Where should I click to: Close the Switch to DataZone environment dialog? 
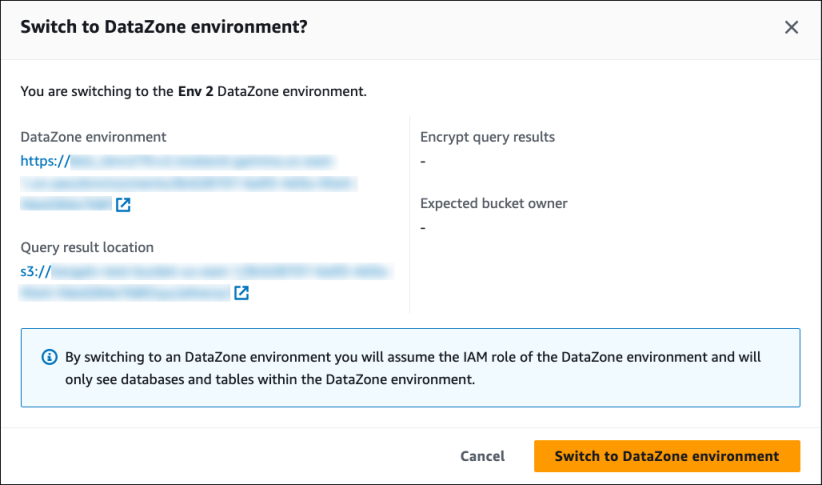tap(791, 28)
